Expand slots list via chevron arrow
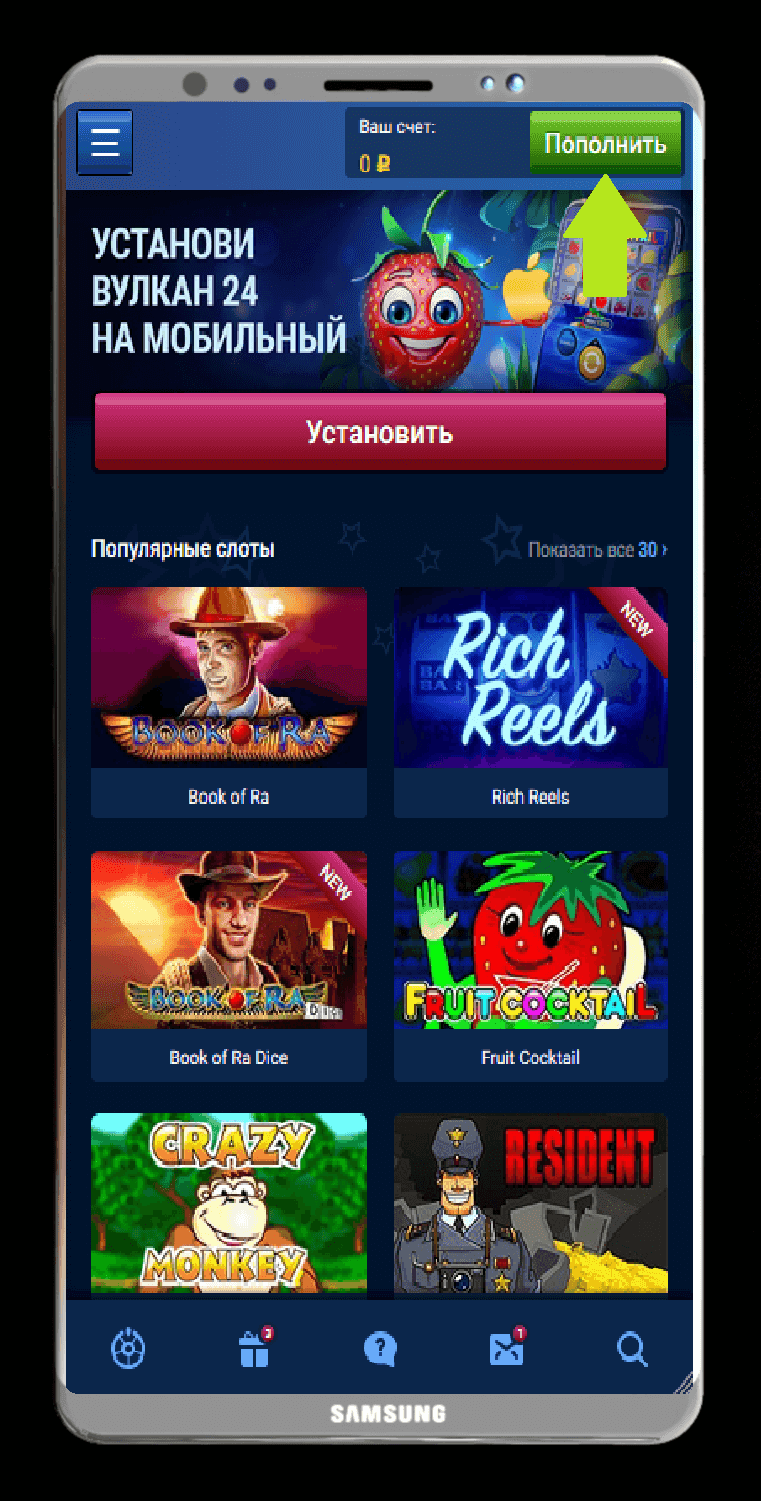761x1501 pixels. tap(665, 550)
